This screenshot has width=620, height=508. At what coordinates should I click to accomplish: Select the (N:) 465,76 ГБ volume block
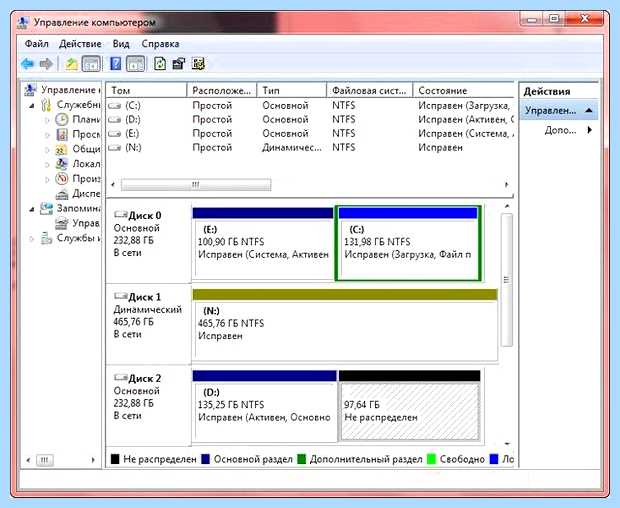pyautogui.click(x=345, y=325)
